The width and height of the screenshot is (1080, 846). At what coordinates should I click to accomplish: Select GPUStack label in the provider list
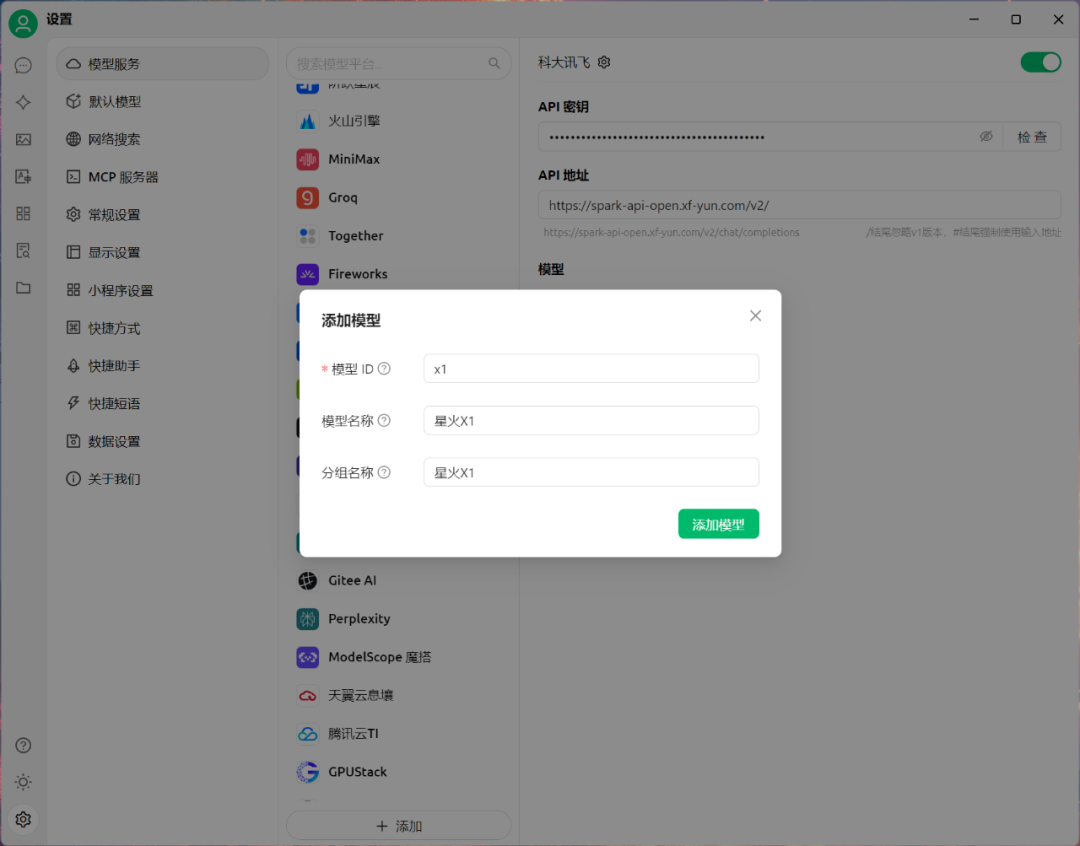pyautogui.click(x=357, y=772)
